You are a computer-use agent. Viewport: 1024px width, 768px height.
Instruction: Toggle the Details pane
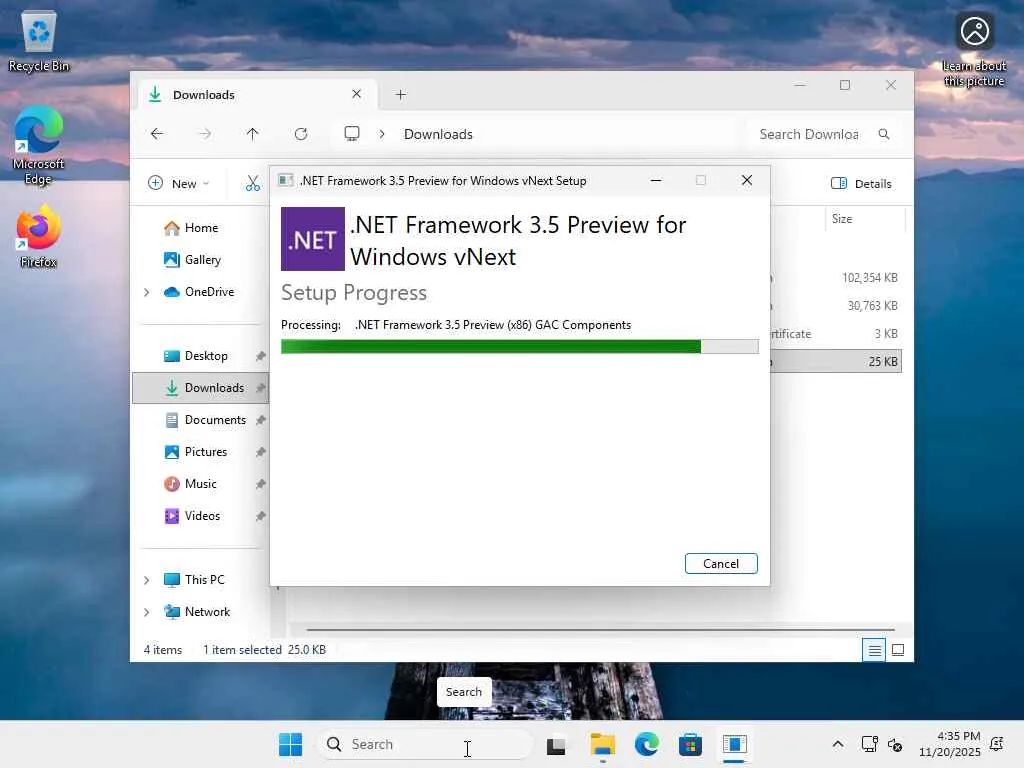[861, 184]
